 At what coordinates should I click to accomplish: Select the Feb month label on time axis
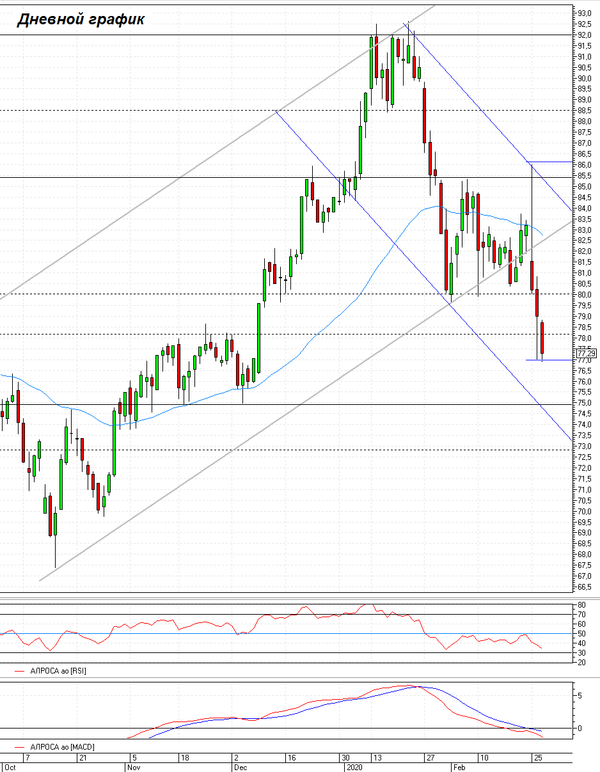pyautogui.click(x=459, y=767)
